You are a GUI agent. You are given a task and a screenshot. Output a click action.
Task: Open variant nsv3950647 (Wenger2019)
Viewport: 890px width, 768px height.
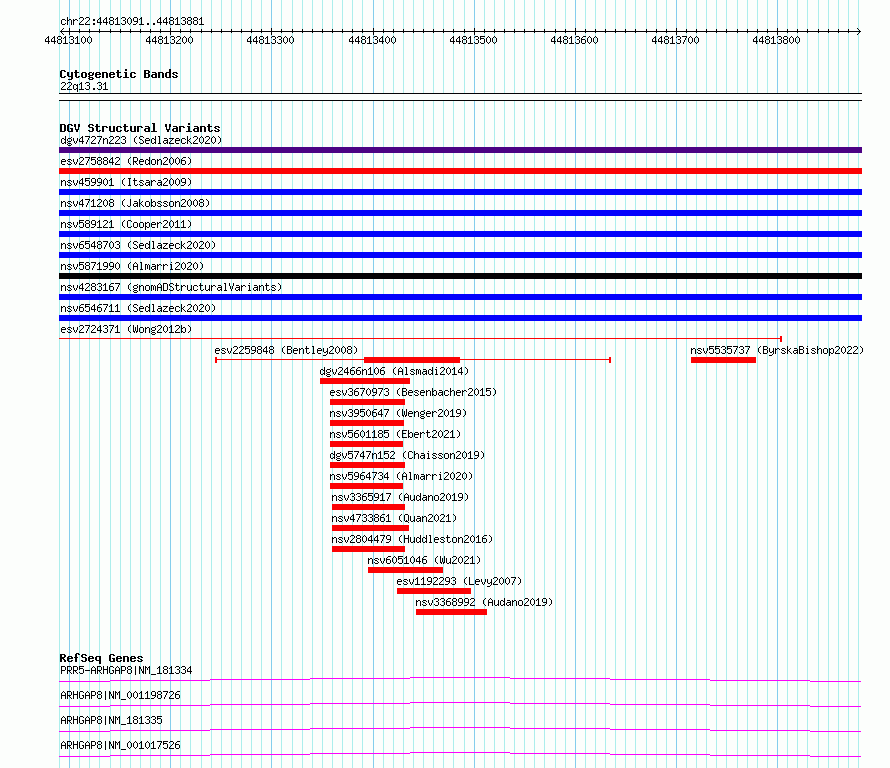point(398,413)
